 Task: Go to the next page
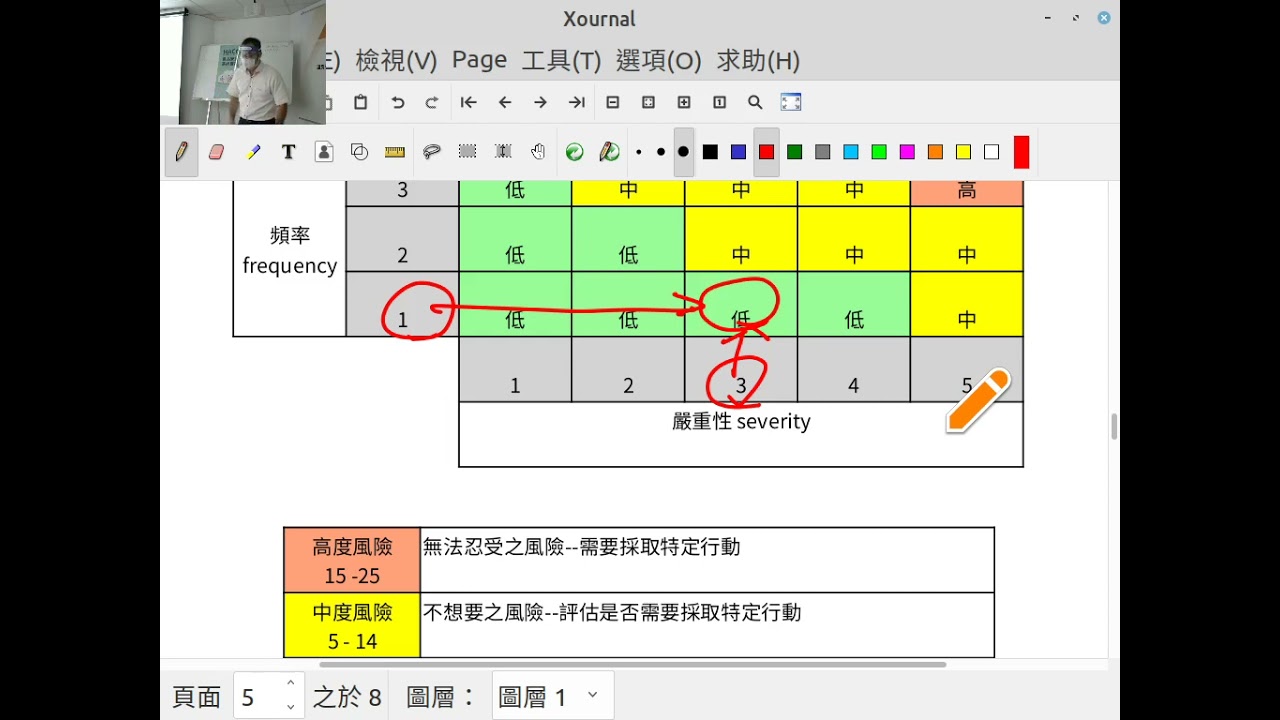tap(540, 102)
